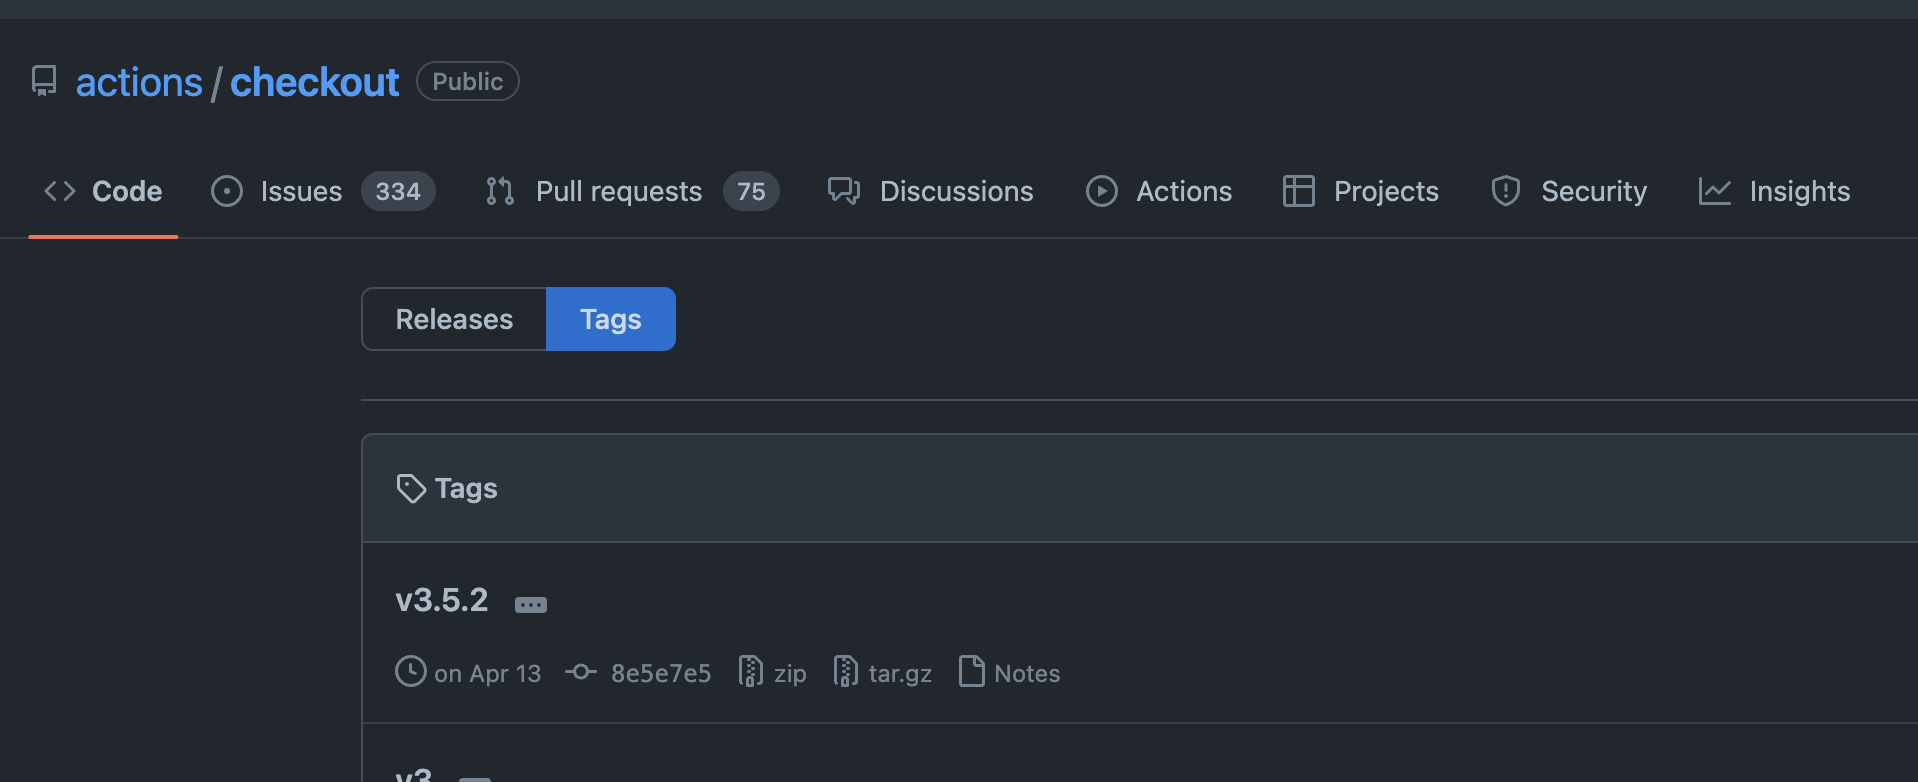Viewport: 1918px width, 782px height.
Task: Click the 75 pull requests counter
Action: click(x=751, y=191)
